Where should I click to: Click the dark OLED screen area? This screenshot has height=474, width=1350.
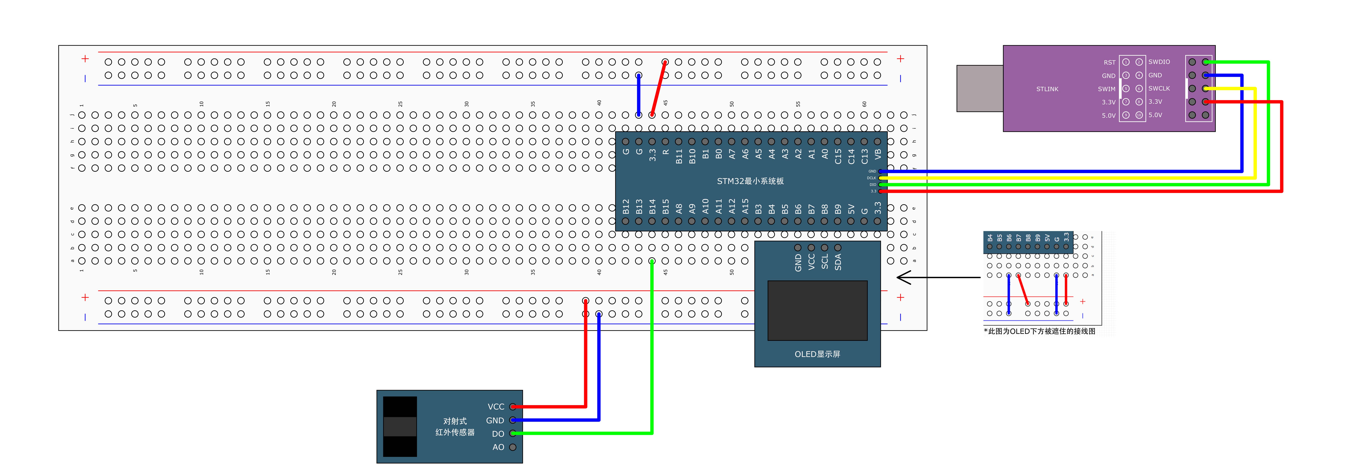tap(817, 310)
